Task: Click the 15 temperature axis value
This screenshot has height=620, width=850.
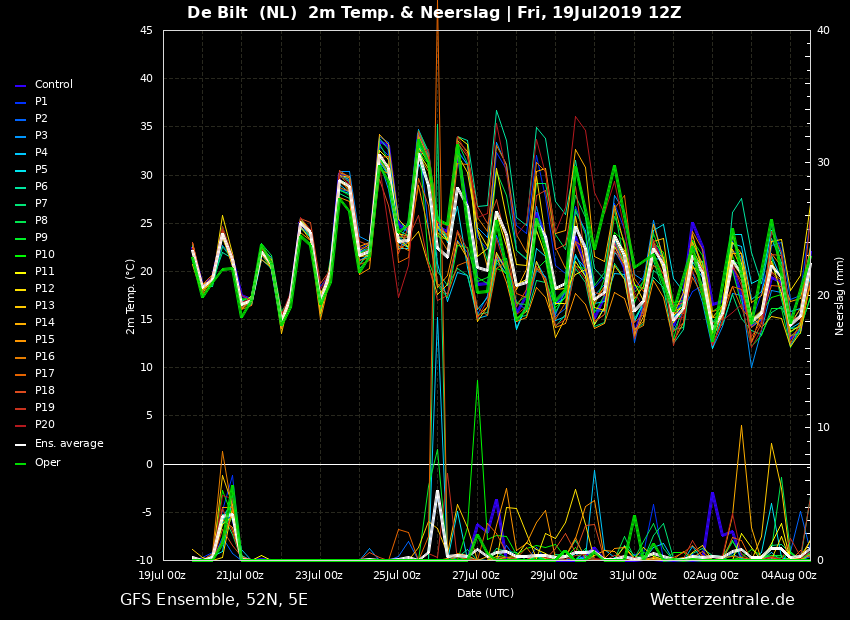Action: point(146,320)
